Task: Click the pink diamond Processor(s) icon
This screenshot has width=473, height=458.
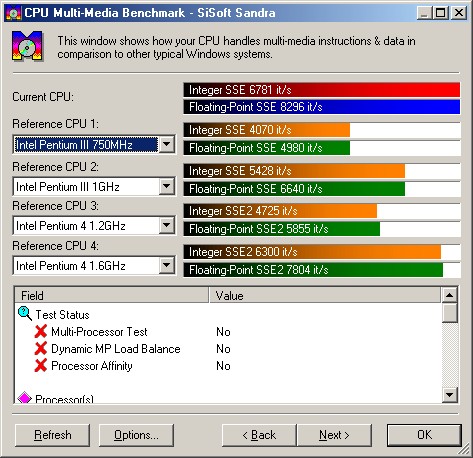Action: (x=24, y=398)
